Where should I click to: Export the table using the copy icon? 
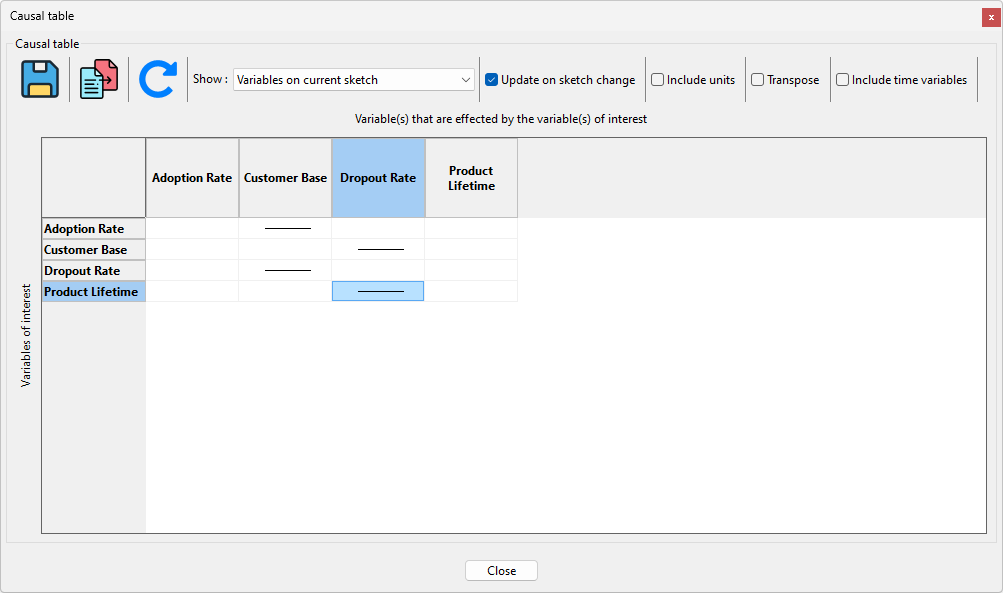click(x=97, y=79)
